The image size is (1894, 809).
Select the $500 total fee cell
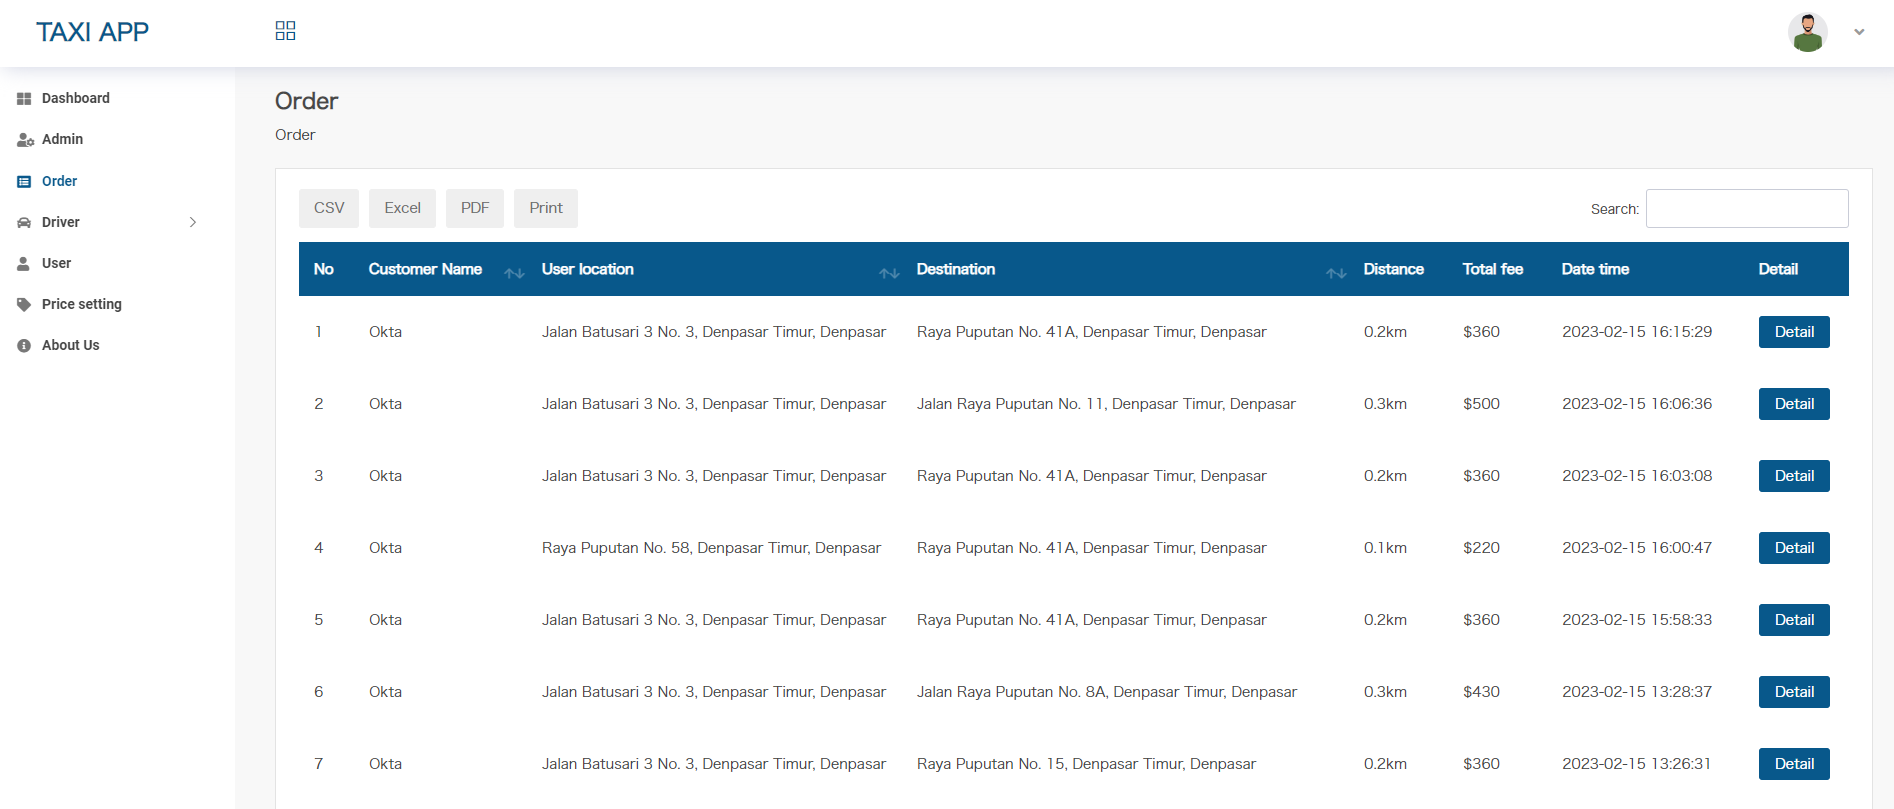point(1481,404)
